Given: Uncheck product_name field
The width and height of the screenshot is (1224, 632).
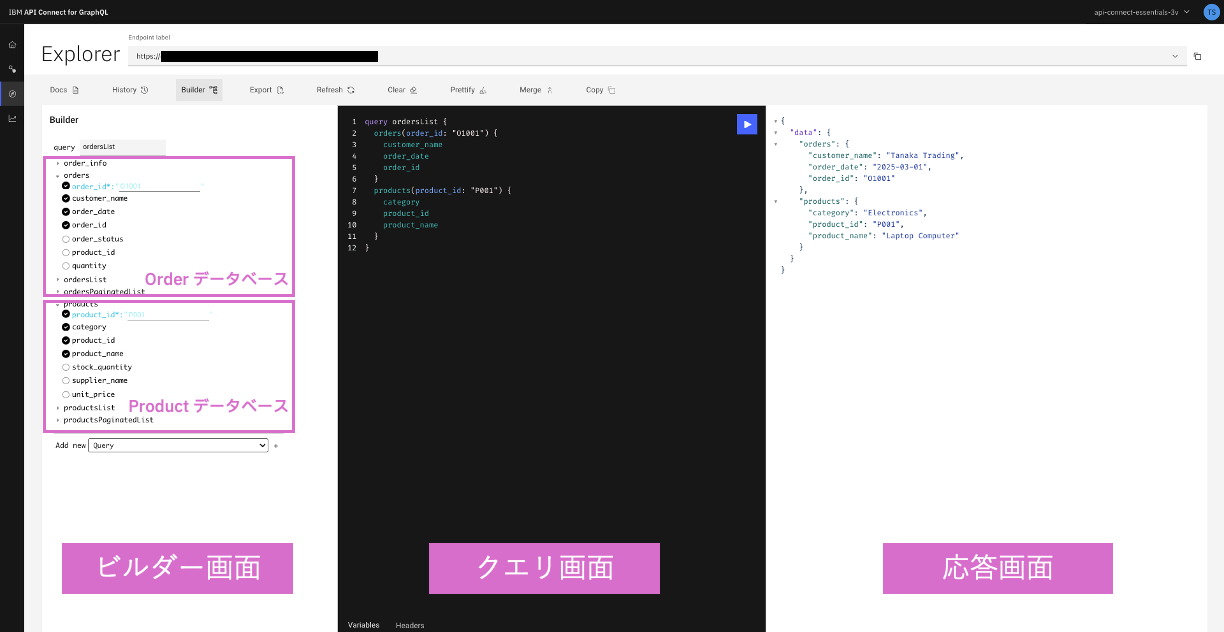Looking at the screenshot, I should tap(66, 353).
